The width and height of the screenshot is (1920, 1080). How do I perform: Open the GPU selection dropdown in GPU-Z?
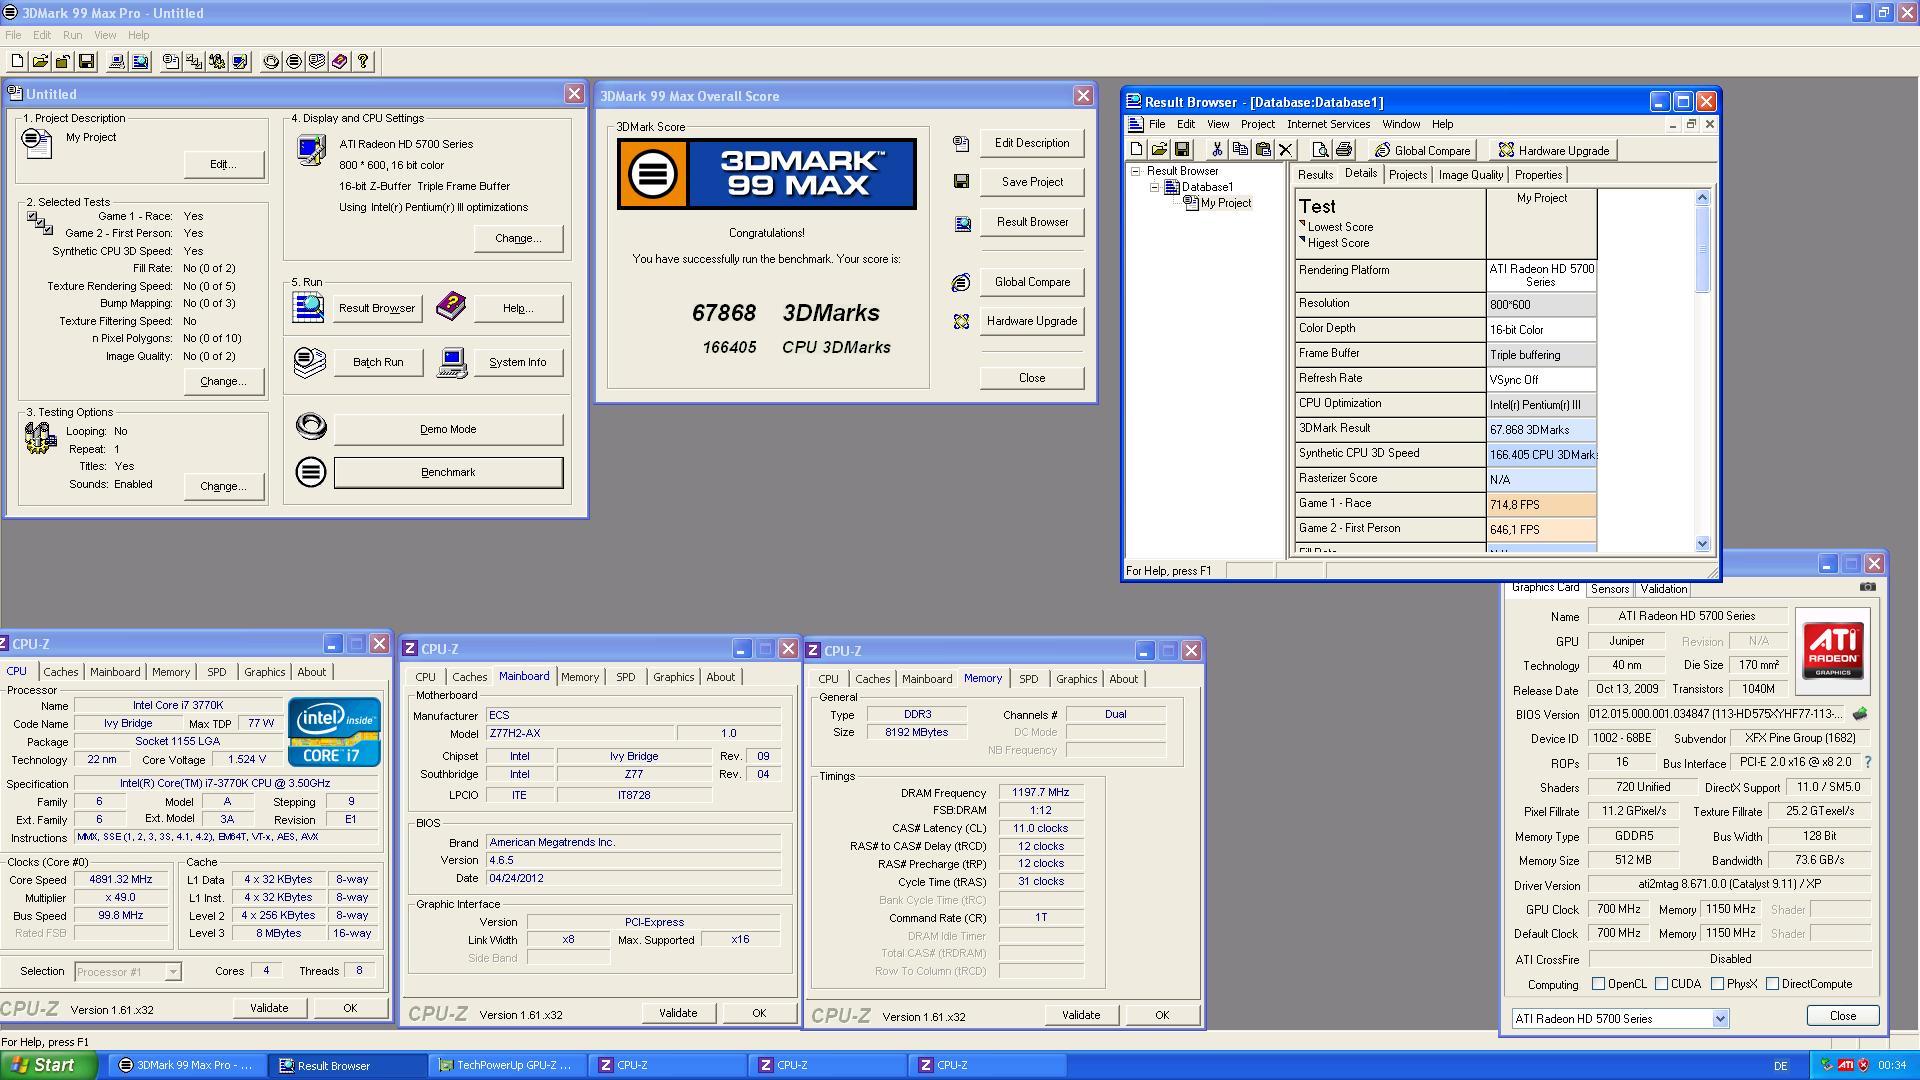tap(1720, 1019)
